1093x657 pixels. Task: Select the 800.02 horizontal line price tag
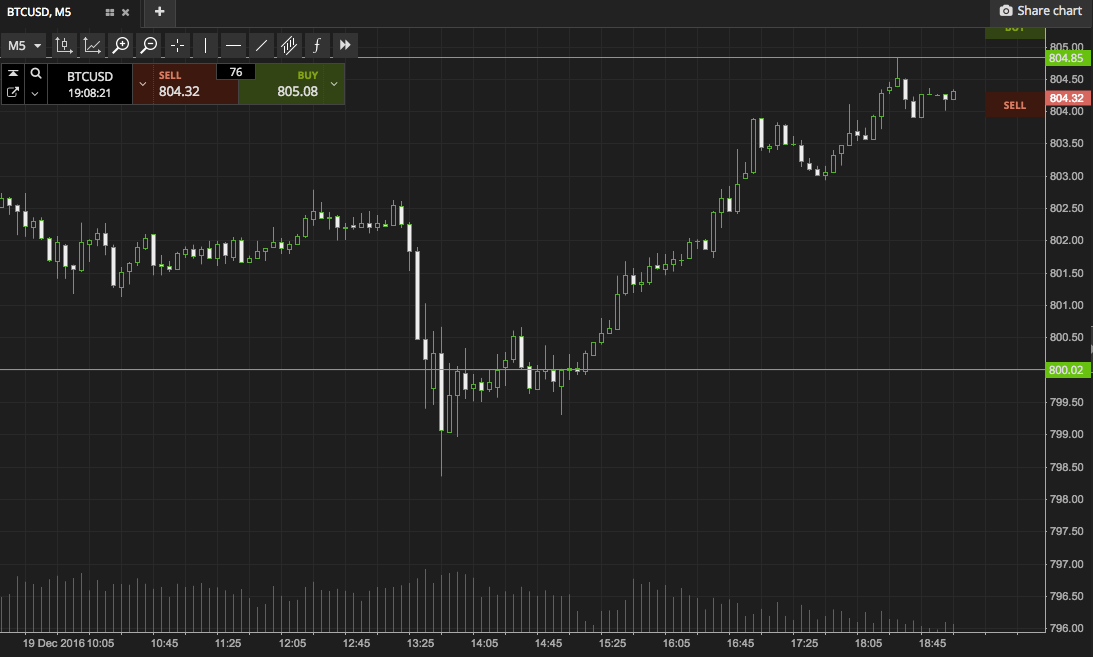[x=1067, y=370]
